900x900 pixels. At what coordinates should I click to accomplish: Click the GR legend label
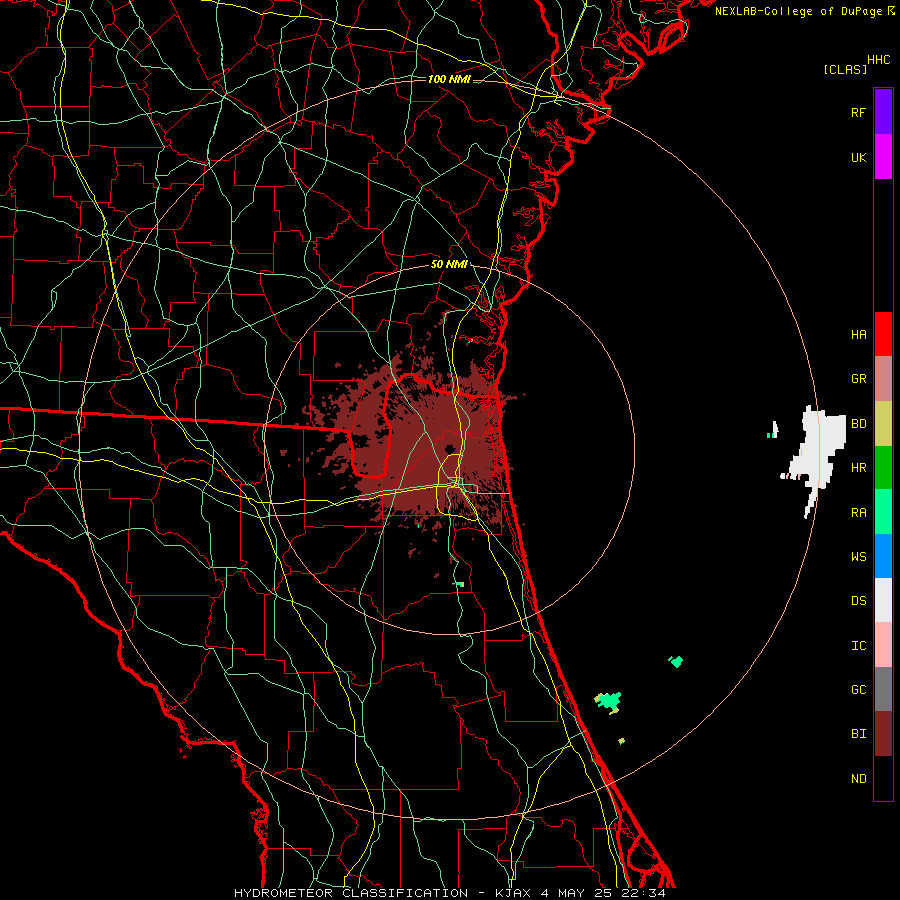pyautogui.click(x=858, y=379)
